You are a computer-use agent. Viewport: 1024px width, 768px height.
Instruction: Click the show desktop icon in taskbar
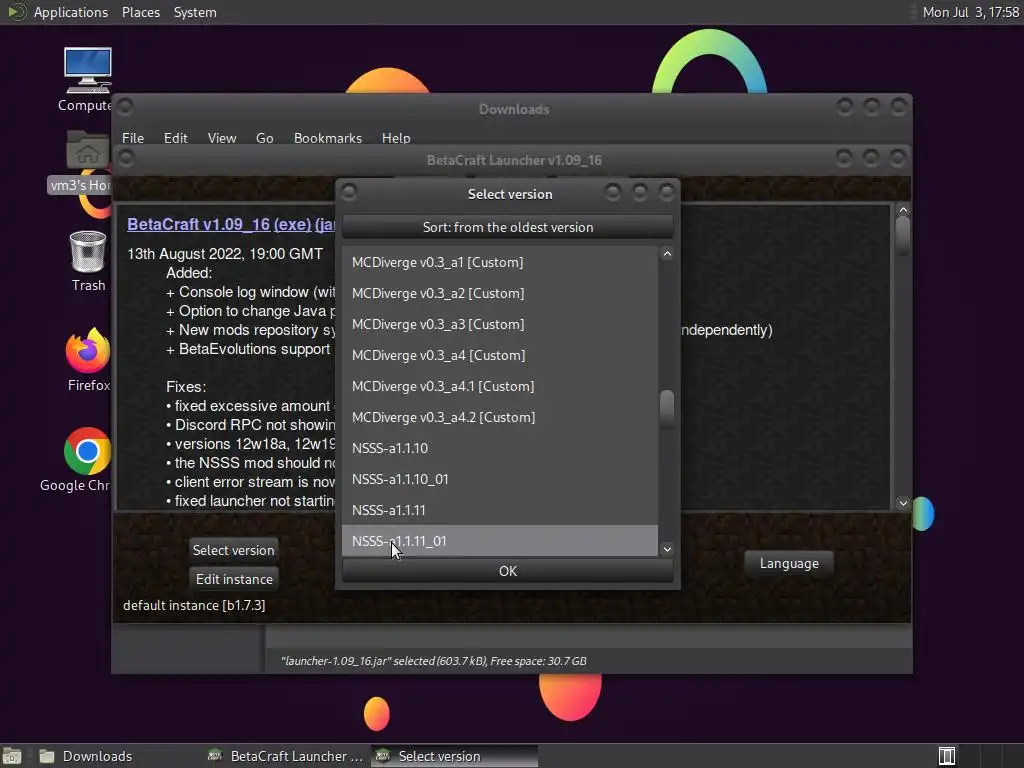12,756
